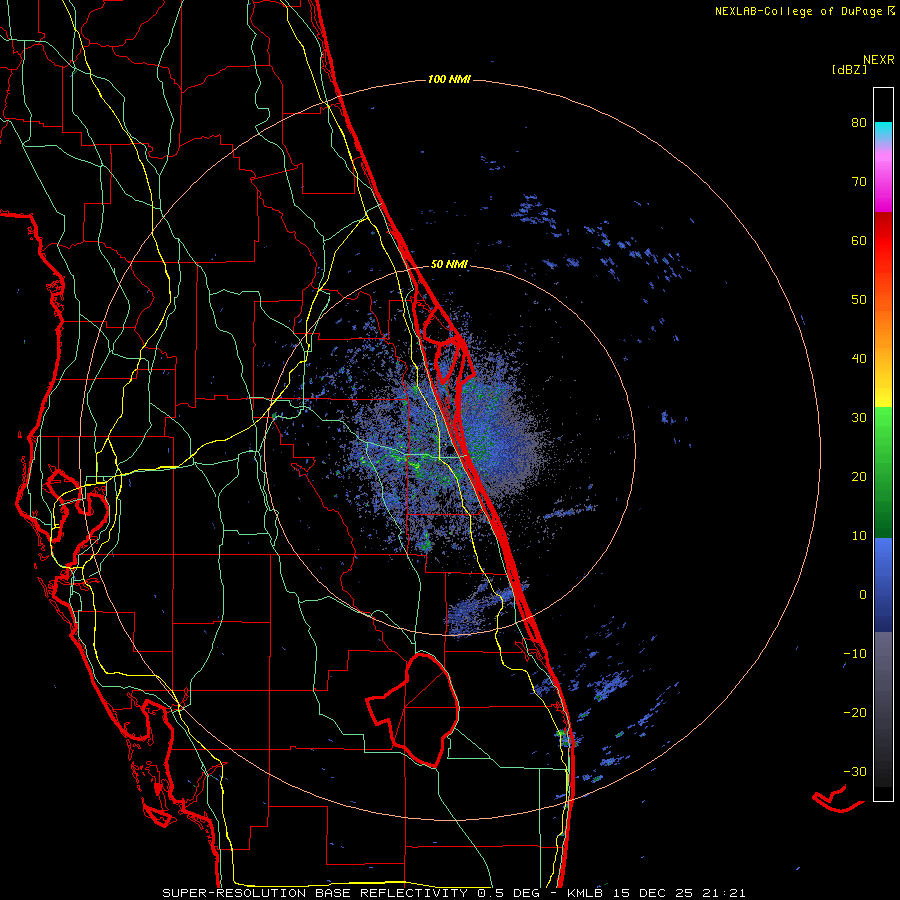The height and width of the screenshot is (900, 900).
Task: Click the blue segment of the color bar
Action: click(x=883, y=585)
